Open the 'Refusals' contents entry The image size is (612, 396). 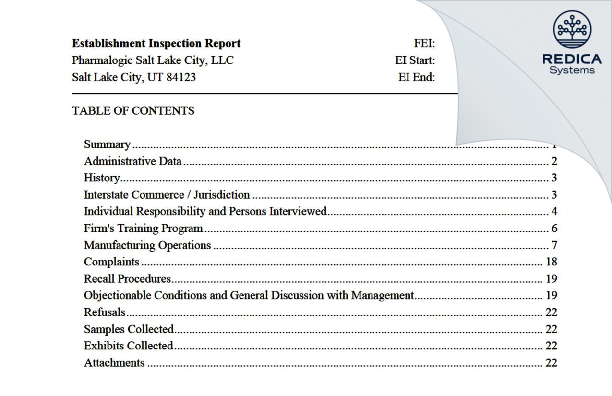[320, 312]
